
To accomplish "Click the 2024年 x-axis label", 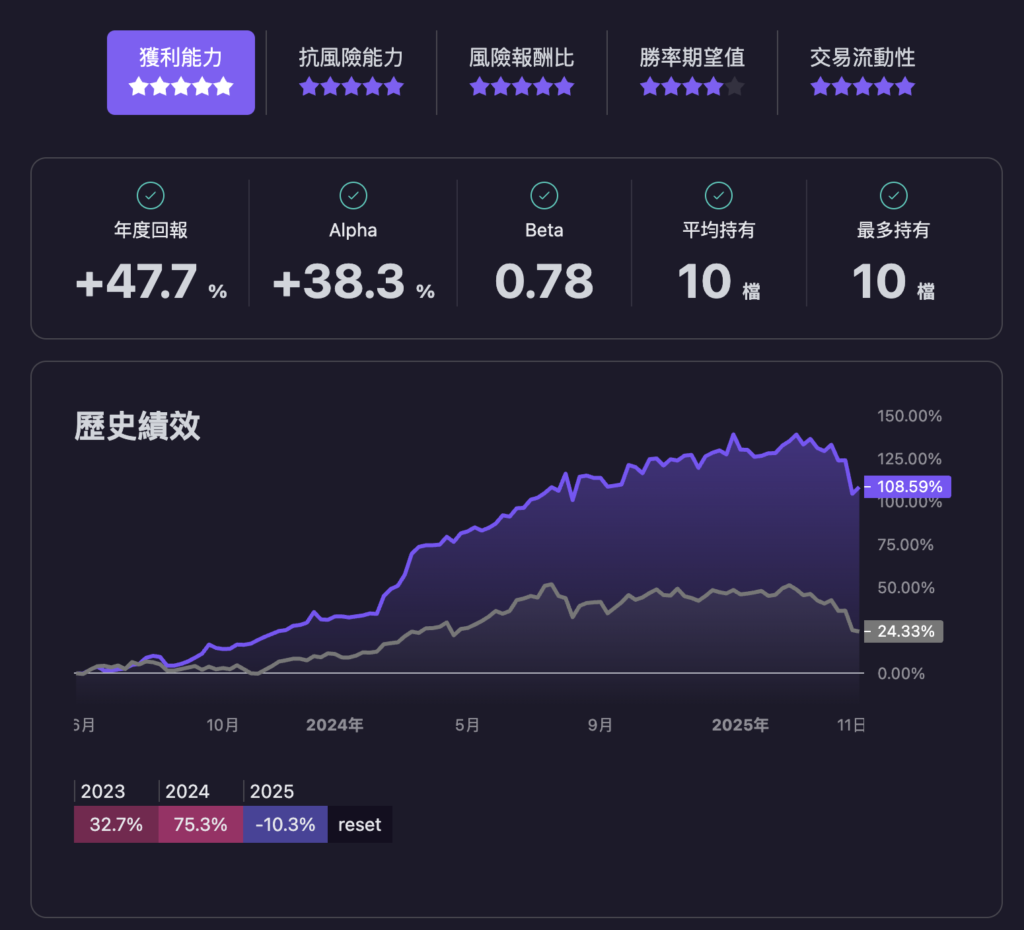I will coord(335,725).
